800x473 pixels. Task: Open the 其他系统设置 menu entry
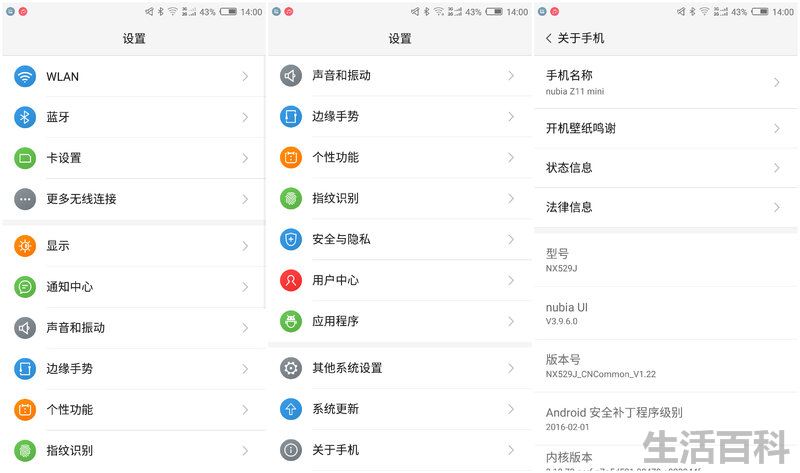click(x=400, y=368)
